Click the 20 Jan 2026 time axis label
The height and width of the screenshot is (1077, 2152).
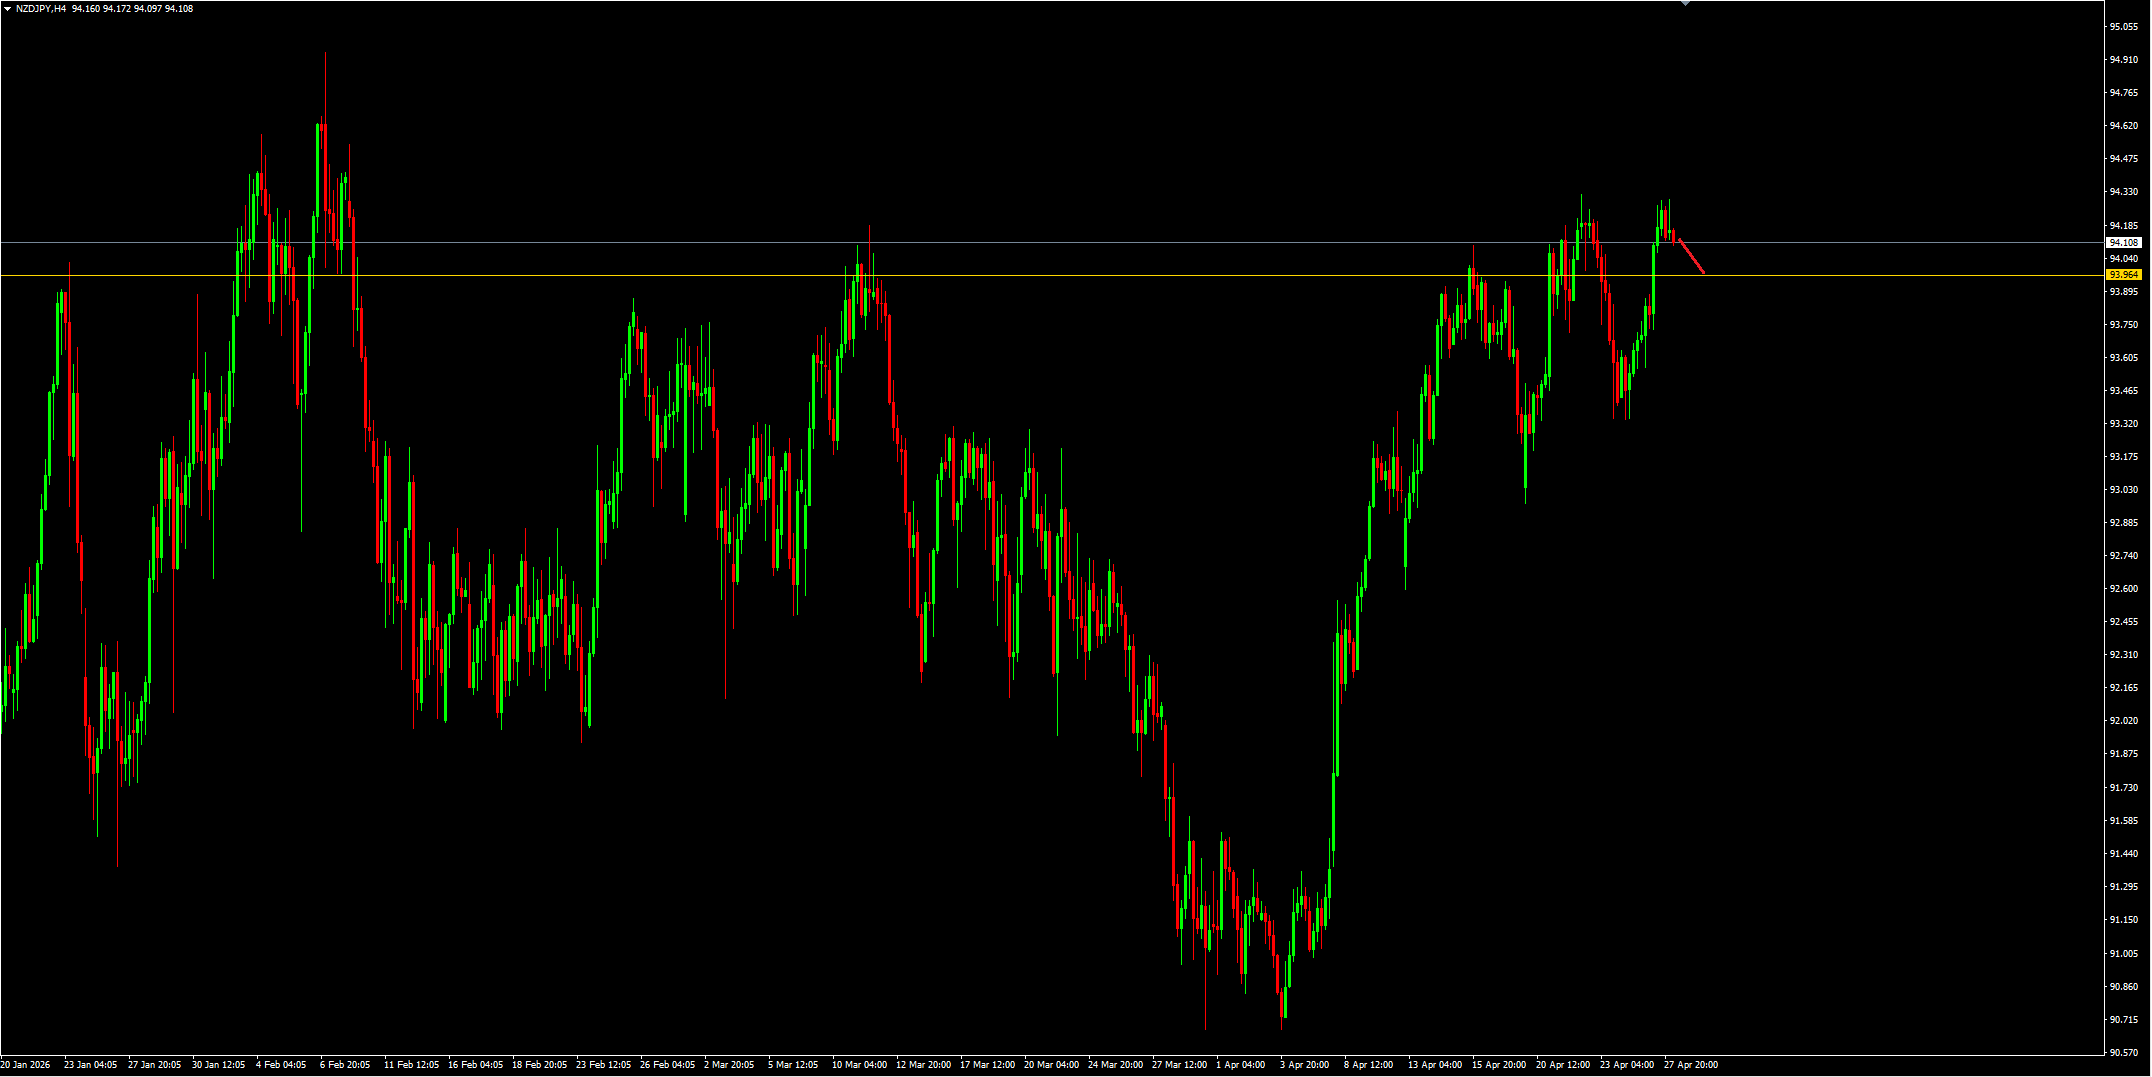click(x=25, y=1065)
